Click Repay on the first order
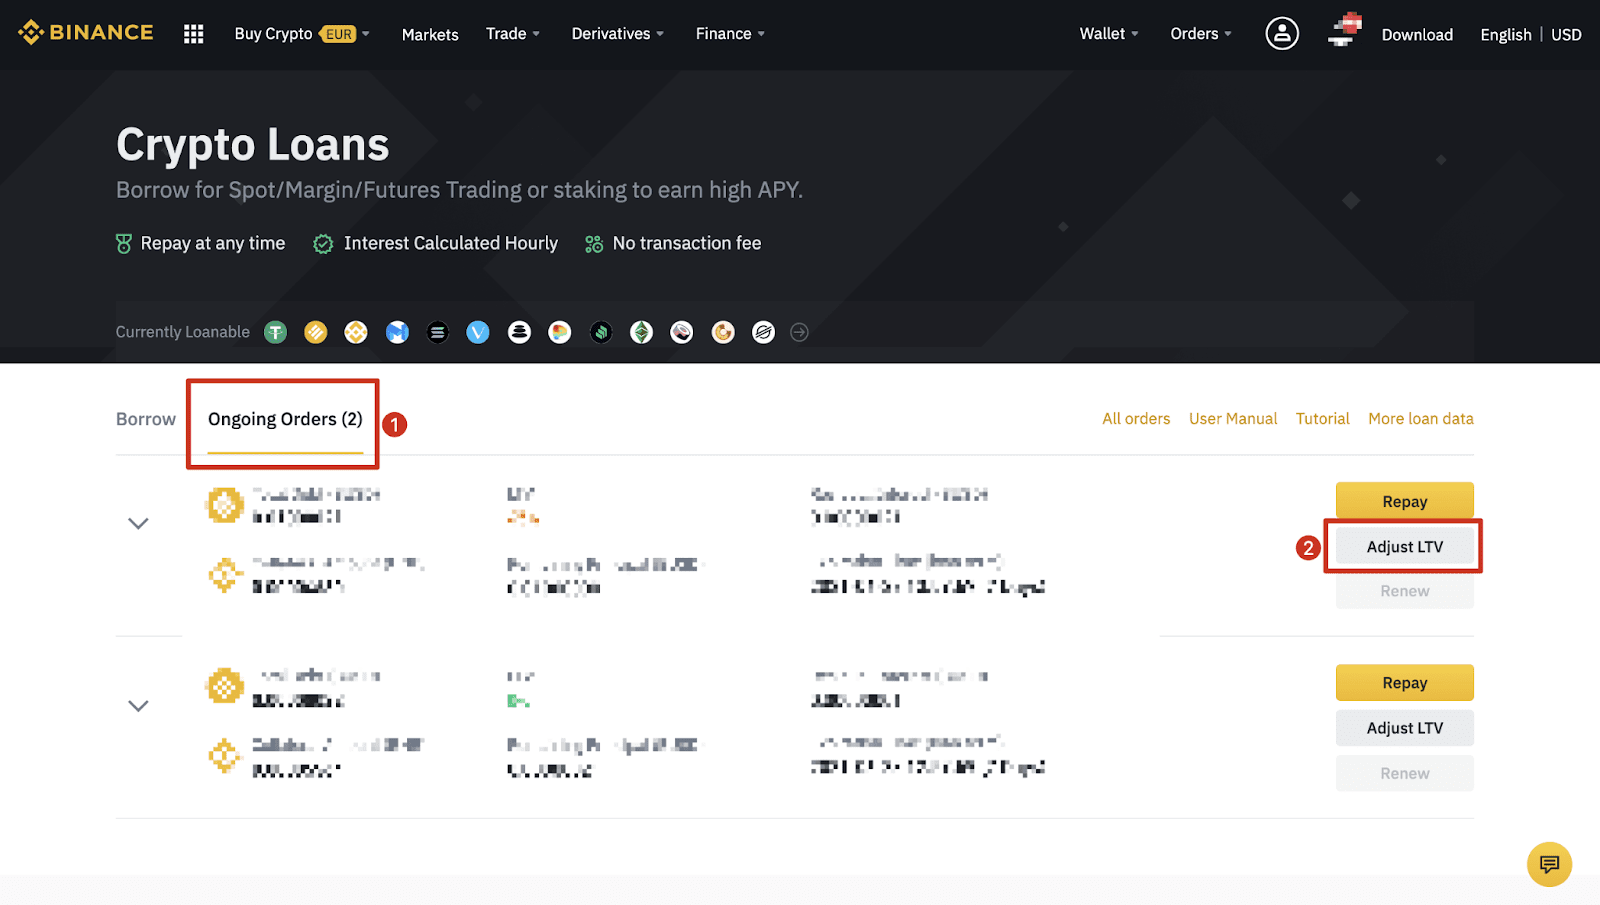The height and width of the screenshot is (905, 1600). point(1405,501)
